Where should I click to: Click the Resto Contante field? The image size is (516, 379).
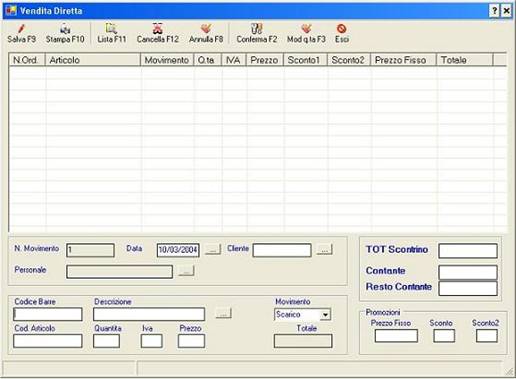tap(468, 288)
